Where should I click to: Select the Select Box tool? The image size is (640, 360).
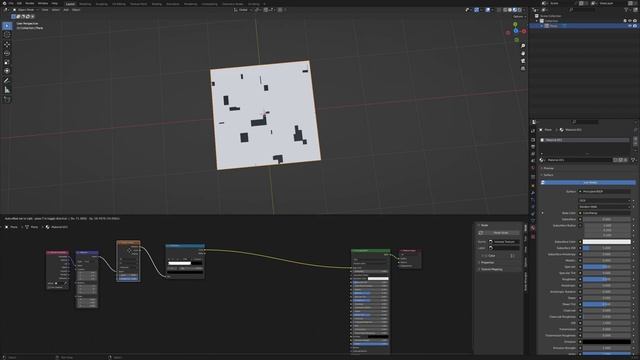coord(7,26)
